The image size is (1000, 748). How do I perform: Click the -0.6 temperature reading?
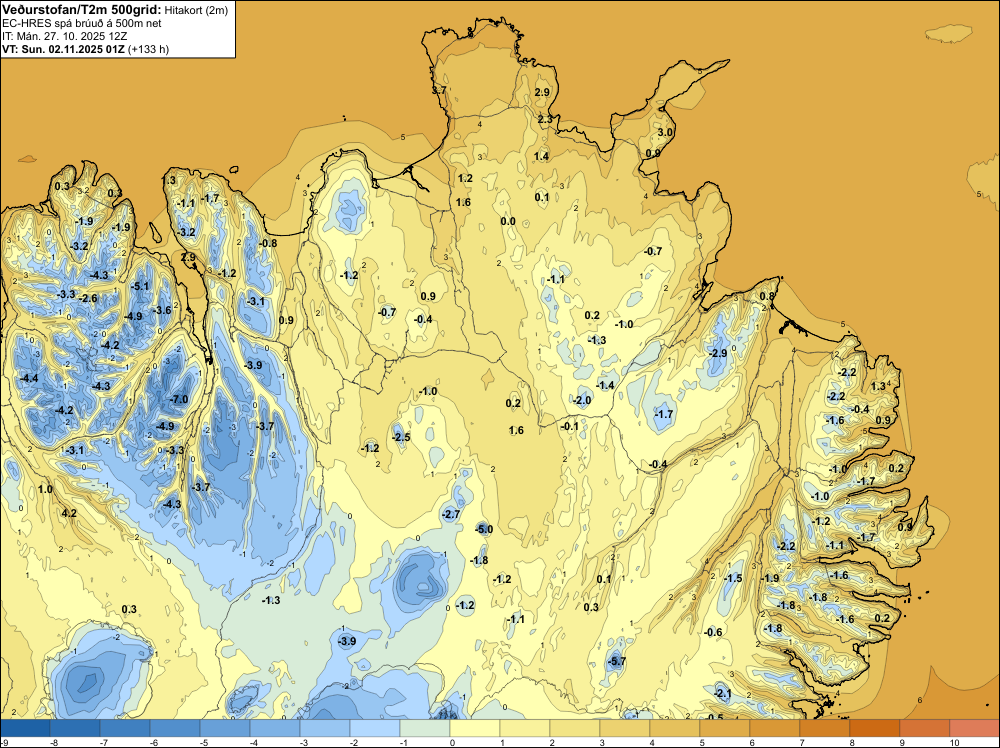coord(713,632)
